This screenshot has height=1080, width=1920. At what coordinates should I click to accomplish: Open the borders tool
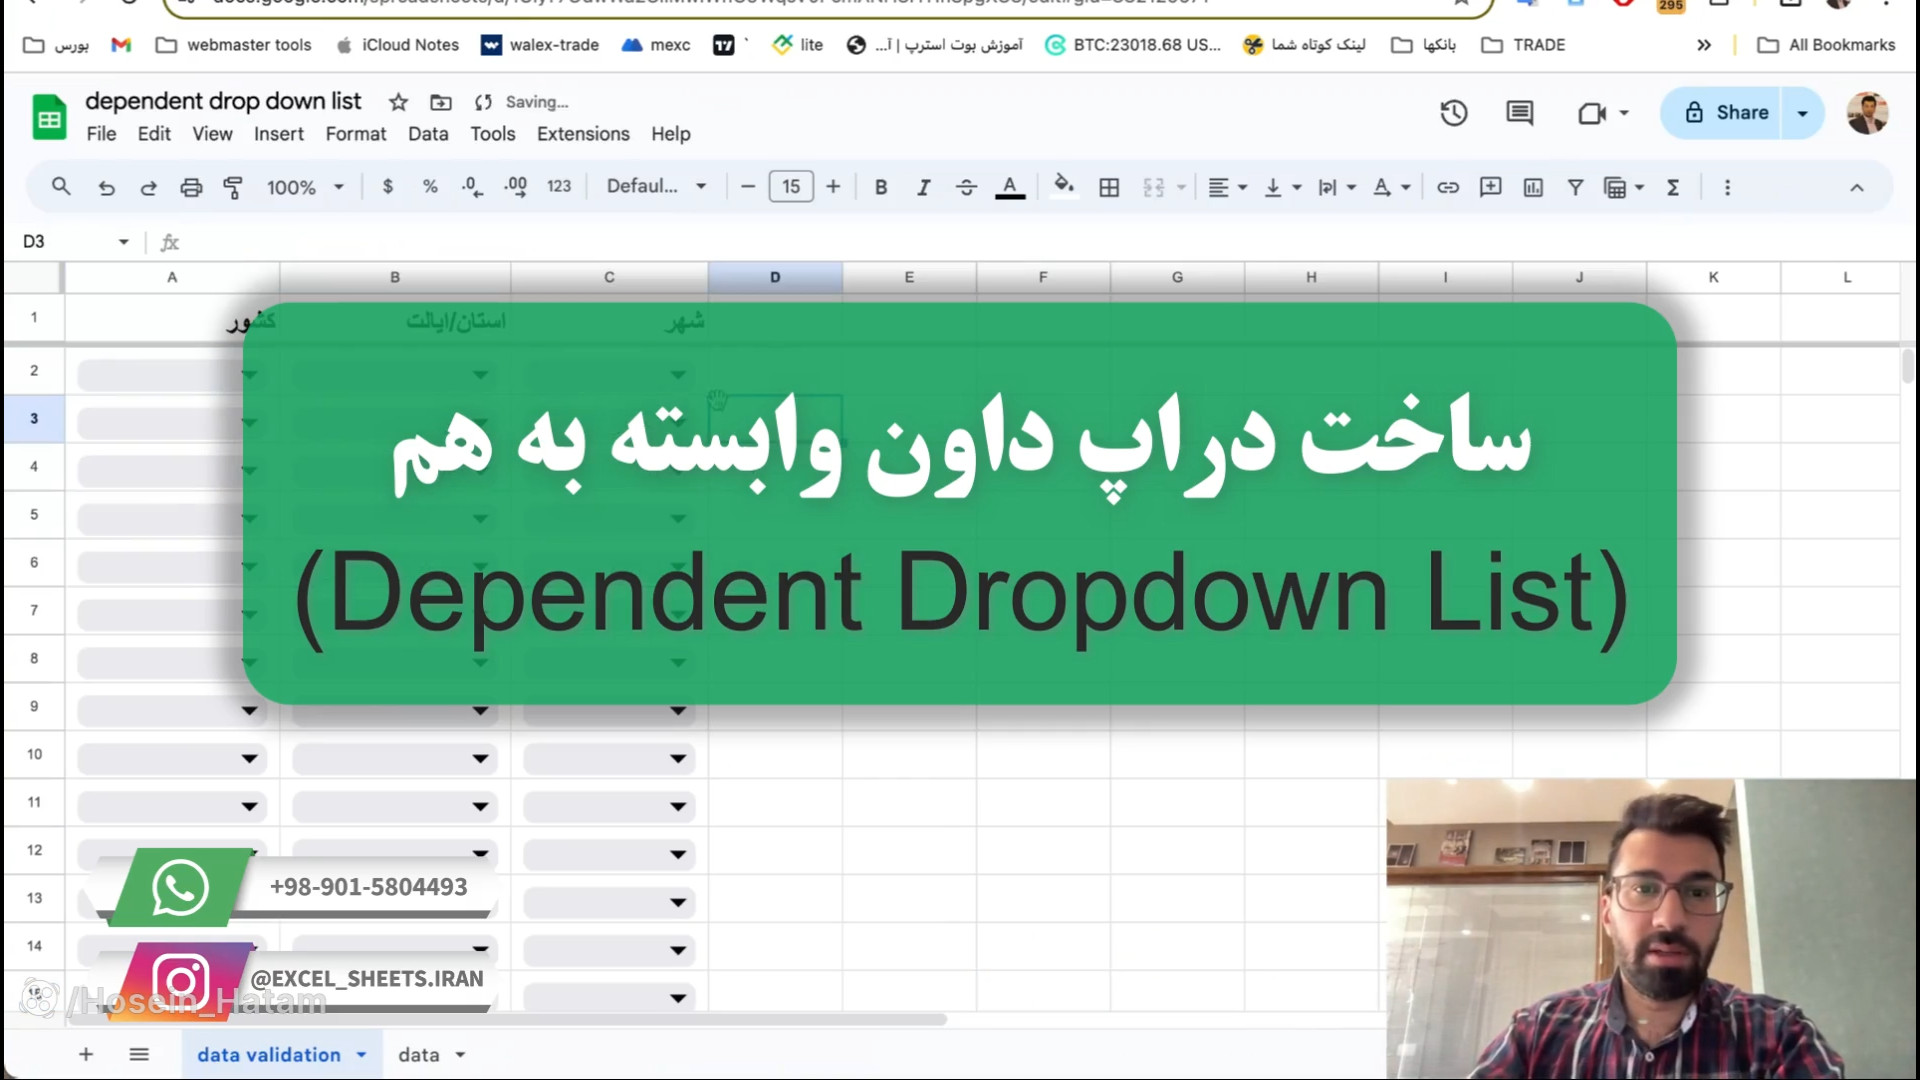click(1109, 187)
